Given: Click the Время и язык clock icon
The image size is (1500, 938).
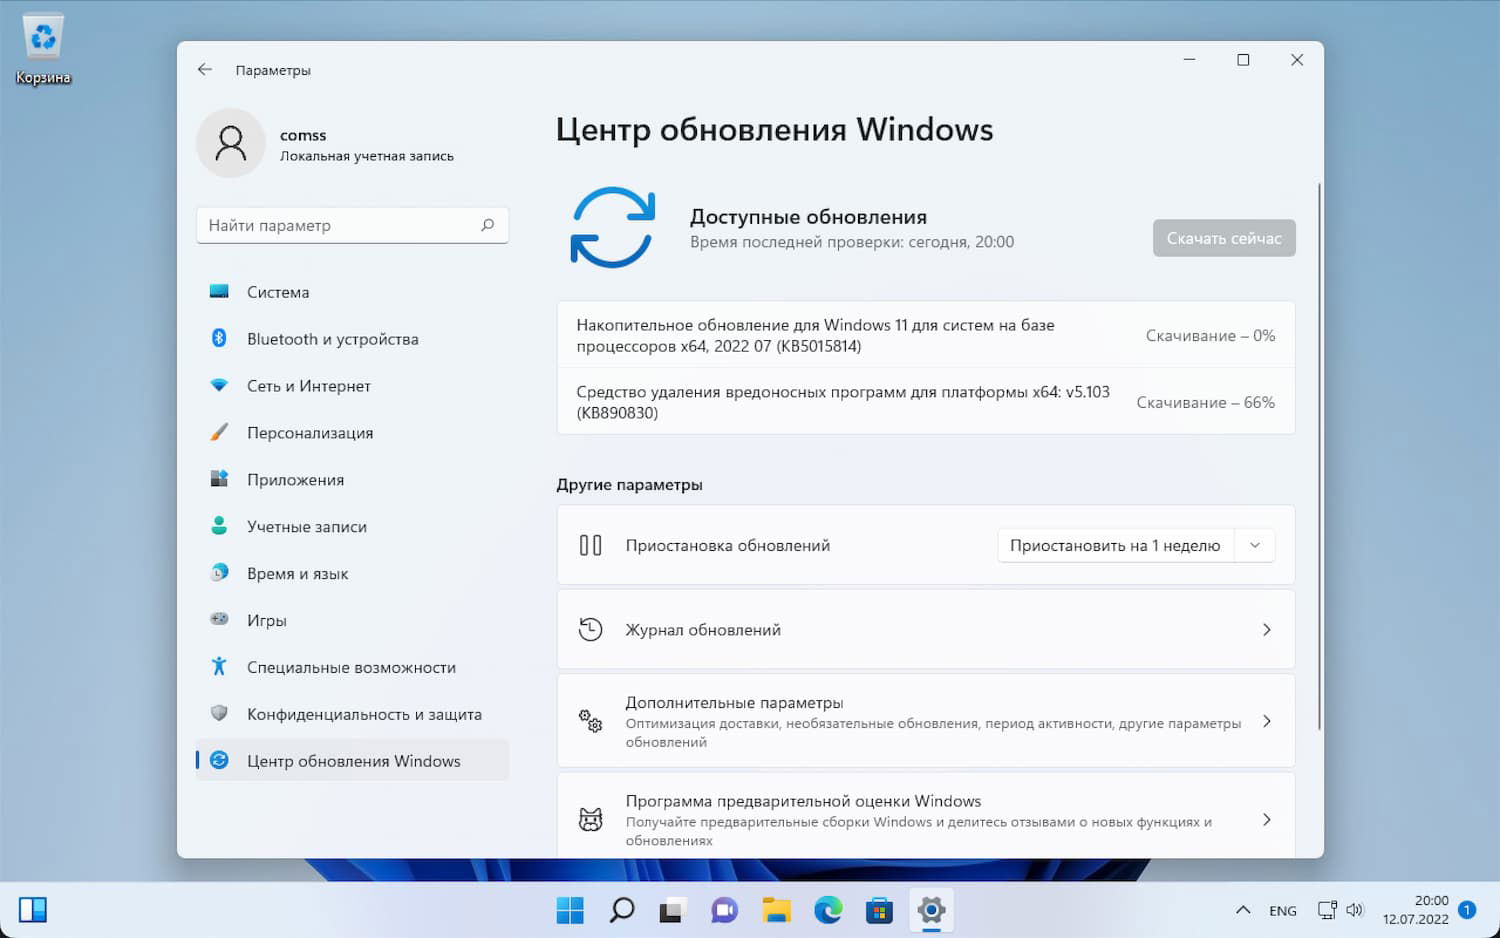Looking at the screenshot, I should 220,573.
